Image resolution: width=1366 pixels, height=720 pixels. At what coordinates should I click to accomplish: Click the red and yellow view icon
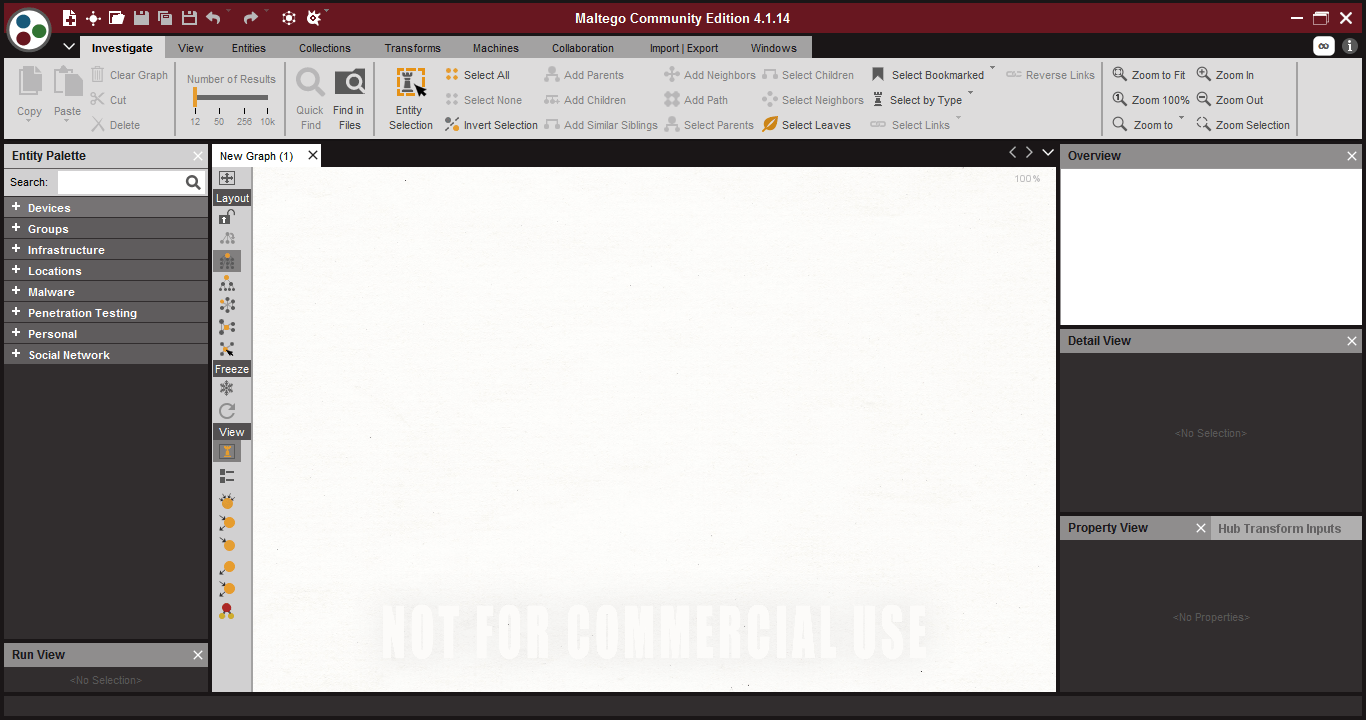pos(227,611)
